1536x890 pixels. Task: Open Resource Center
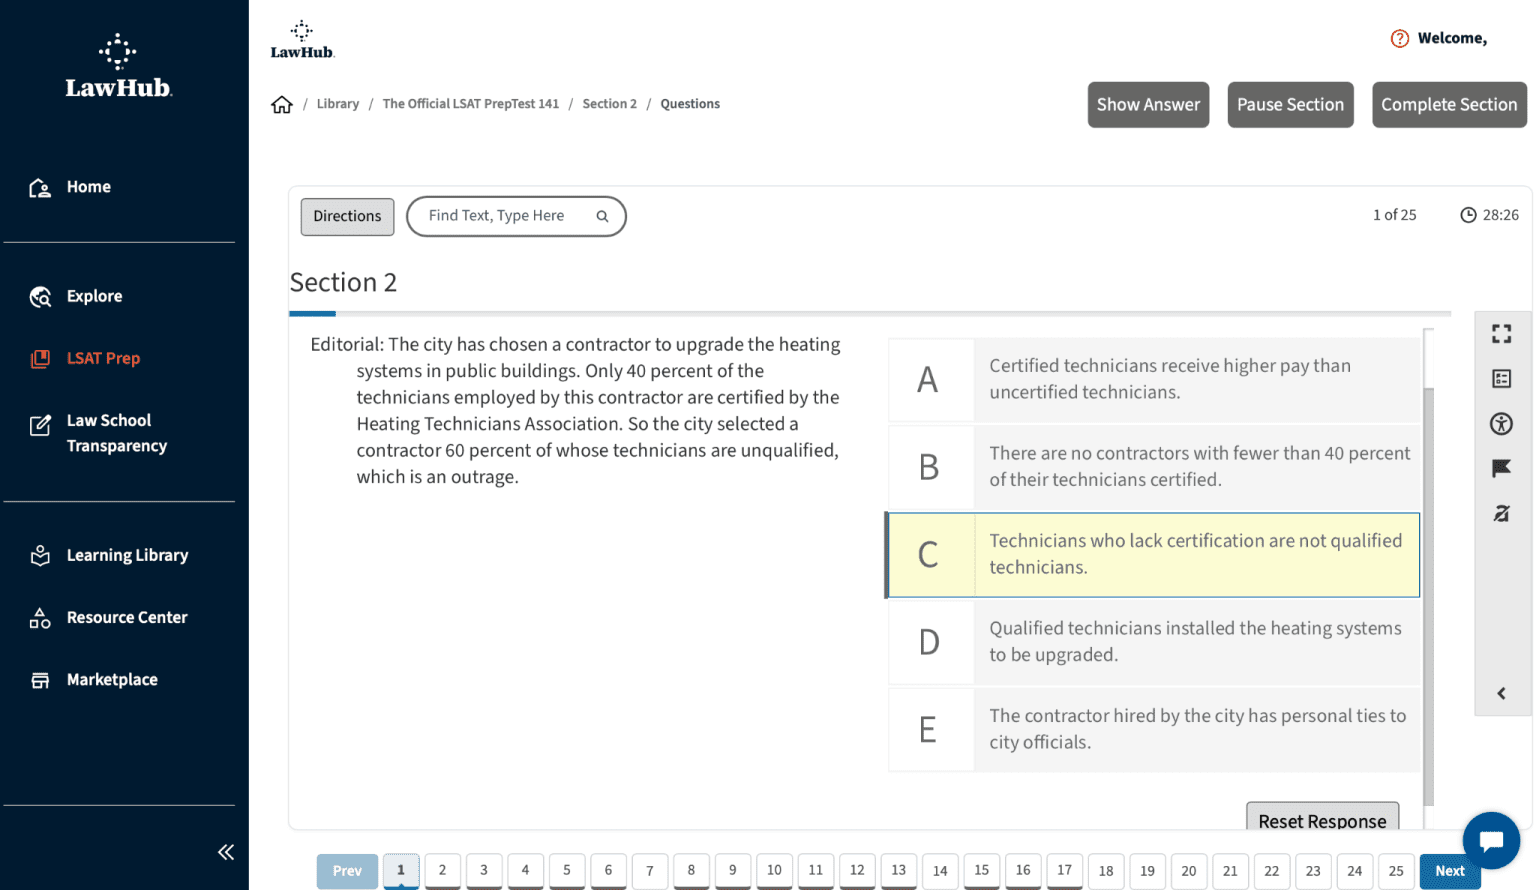127,617
